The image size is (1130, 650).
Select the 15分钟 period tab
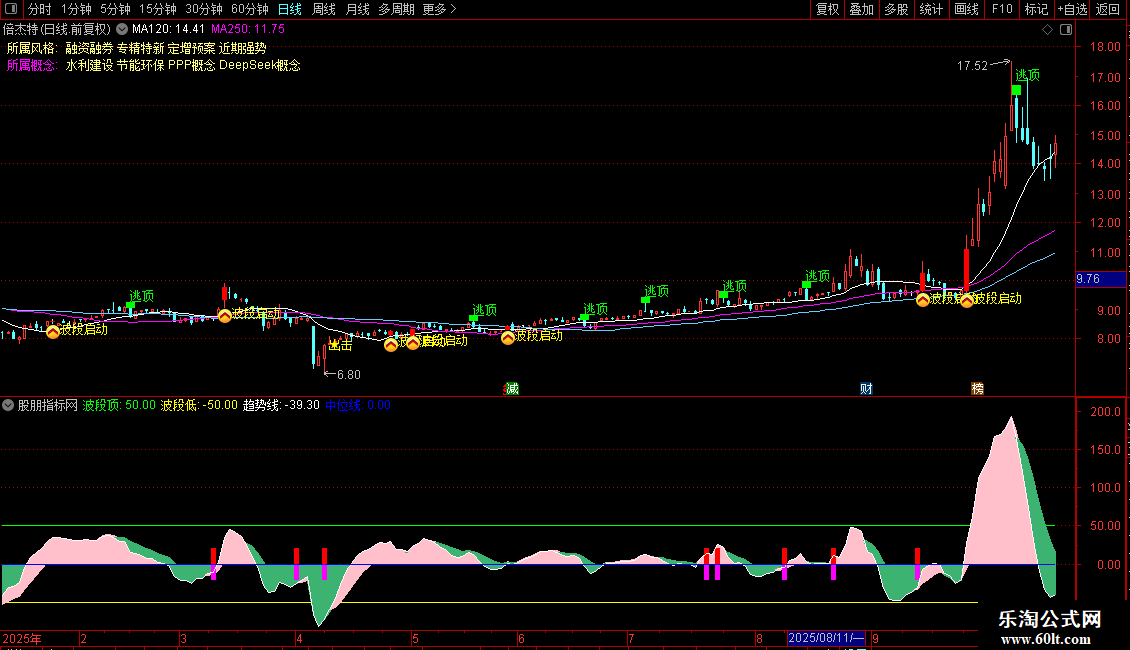[x=158, y=9]
